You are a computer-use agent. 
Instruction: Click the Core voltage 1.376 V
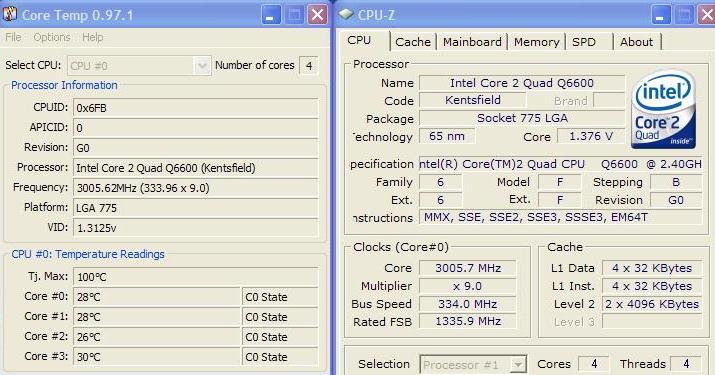591,136
